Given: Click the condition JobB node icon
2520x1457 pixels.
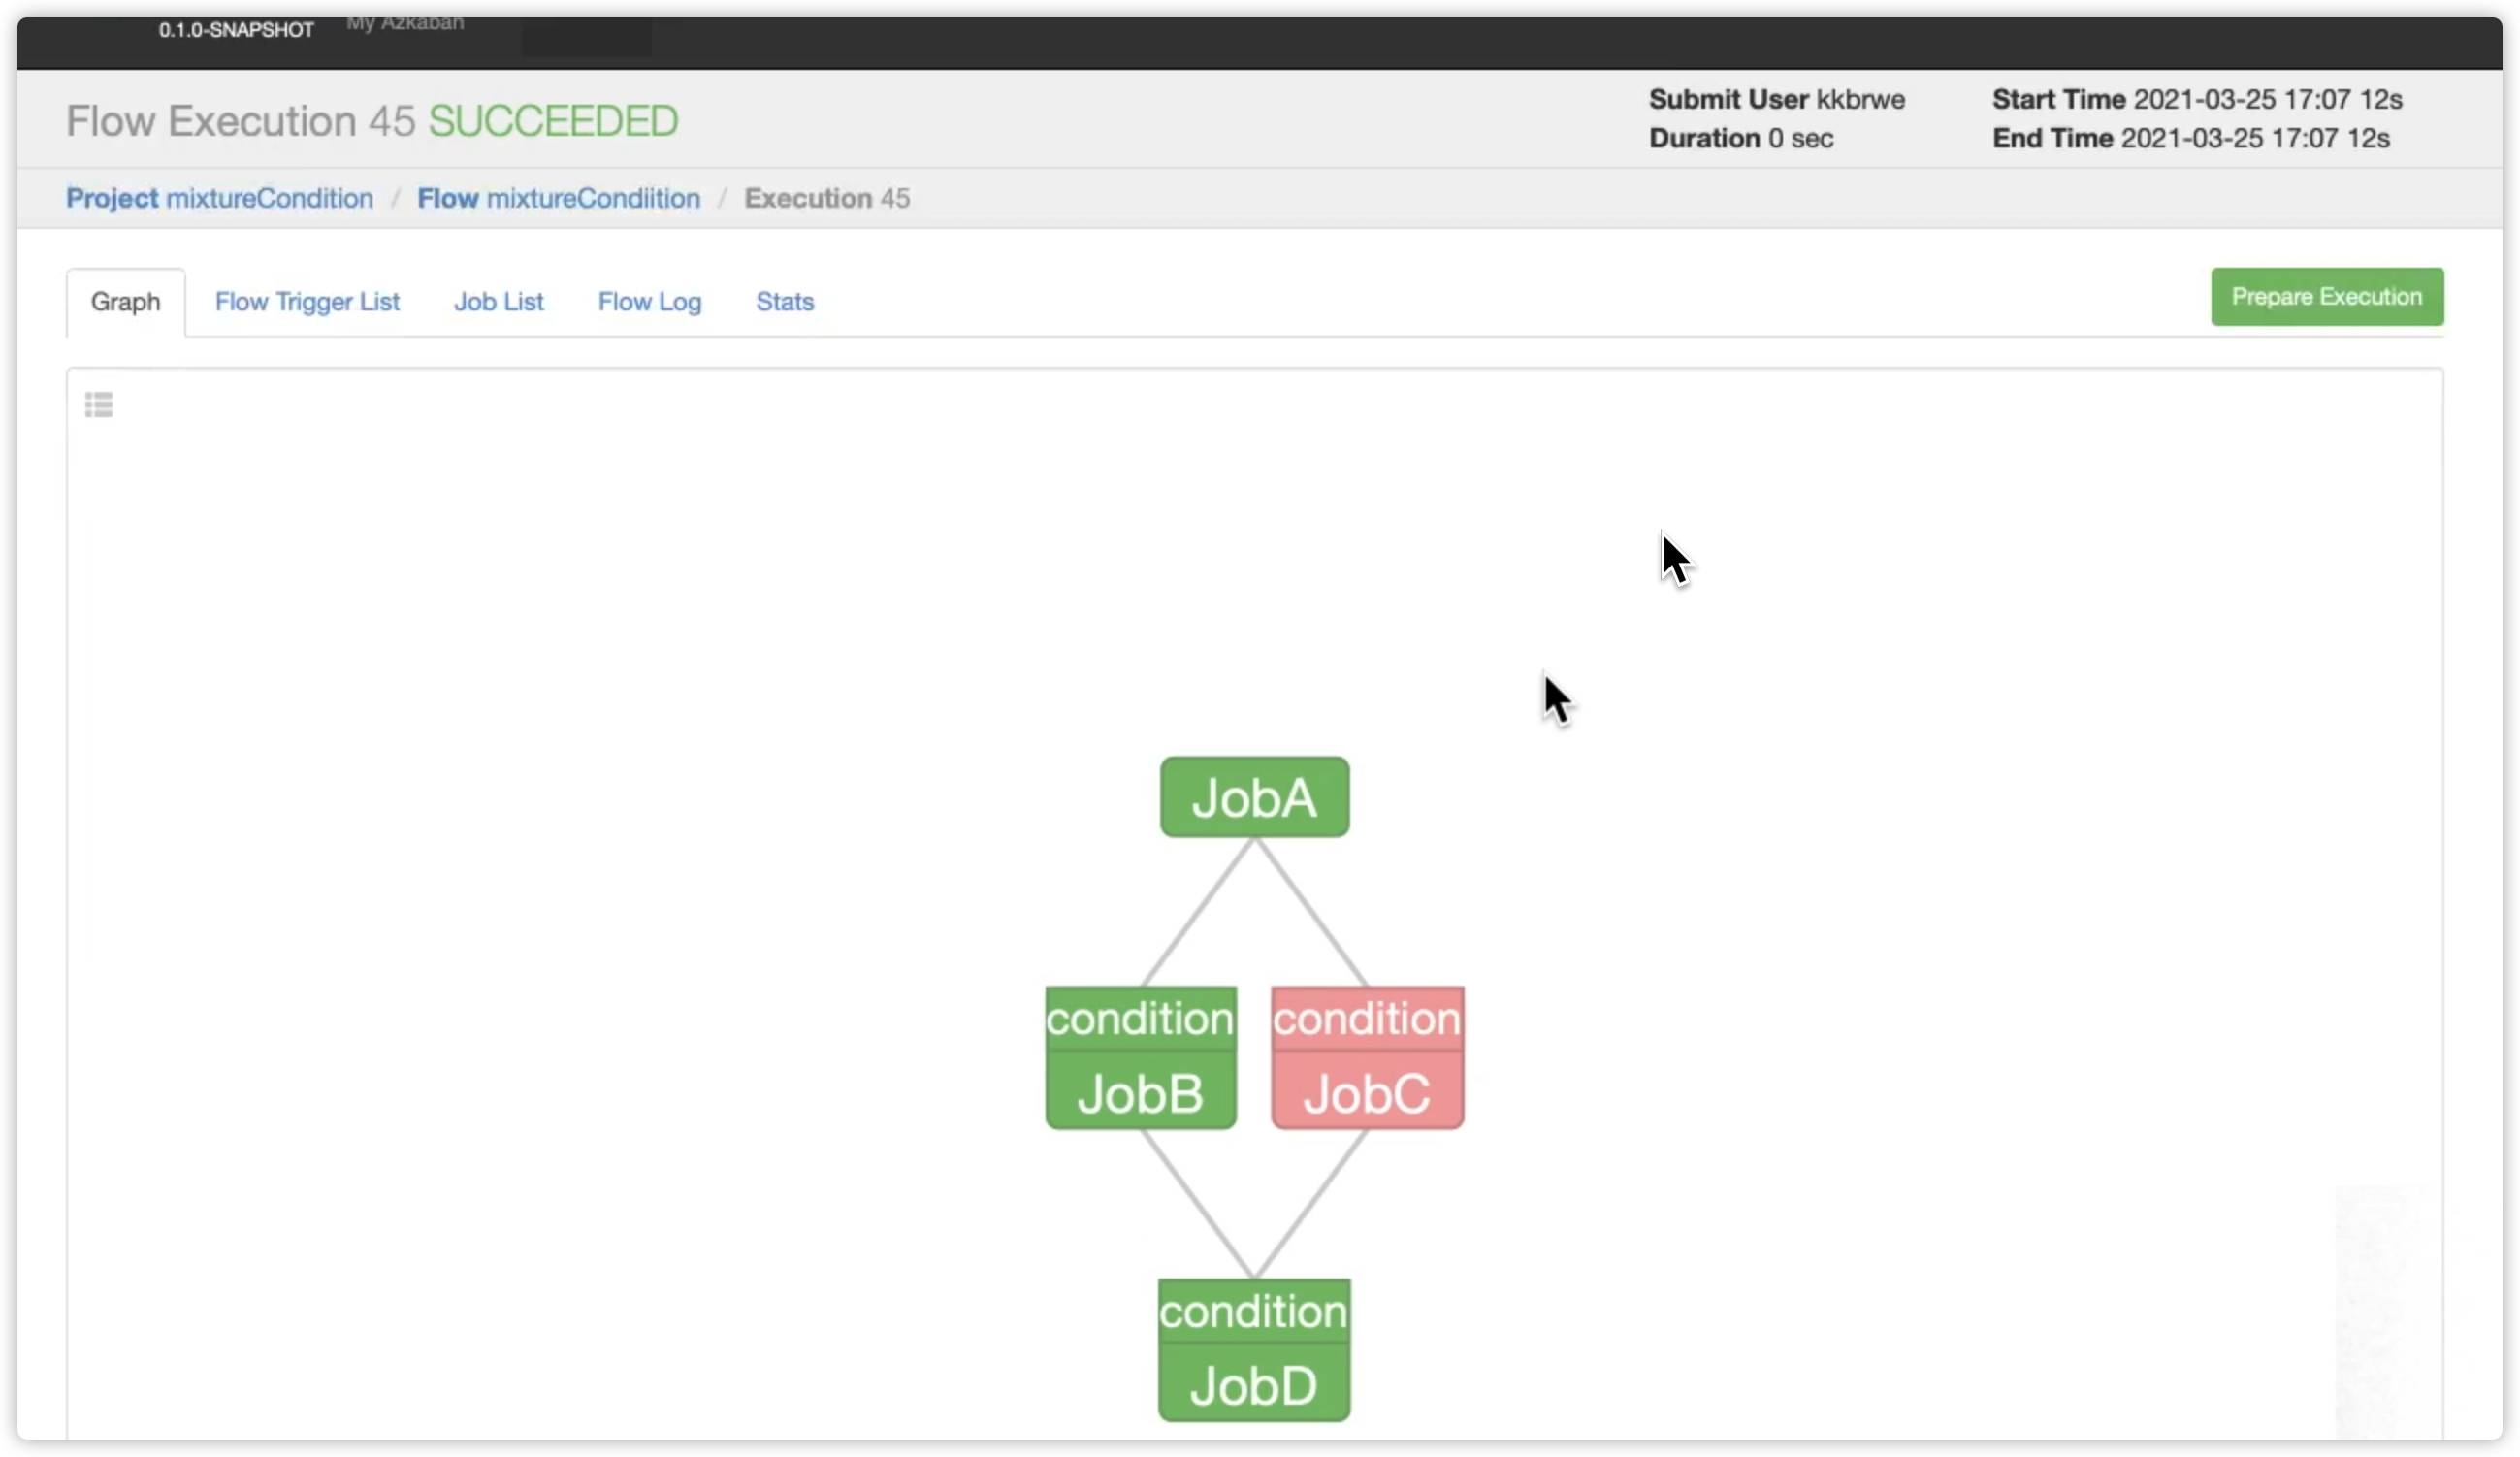Looking at the screenshot, I should (x=1140, y=1056).
